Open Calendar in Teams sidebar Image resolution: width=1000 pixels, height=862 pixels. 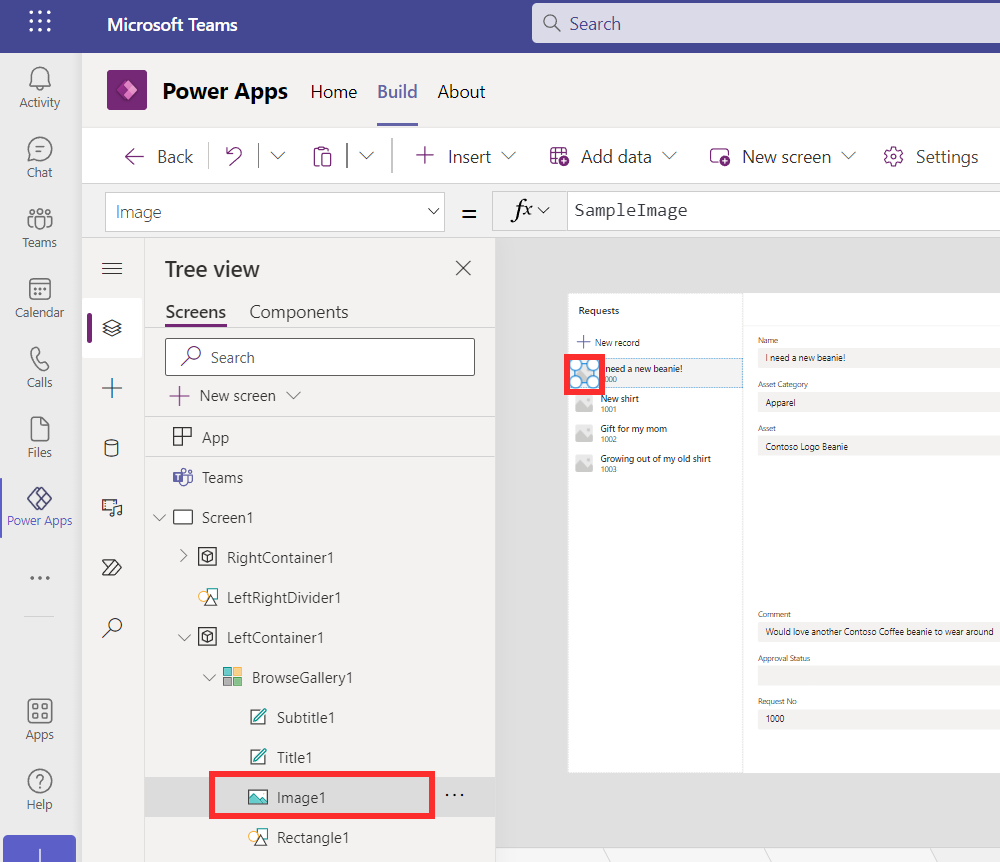[40, 298]
